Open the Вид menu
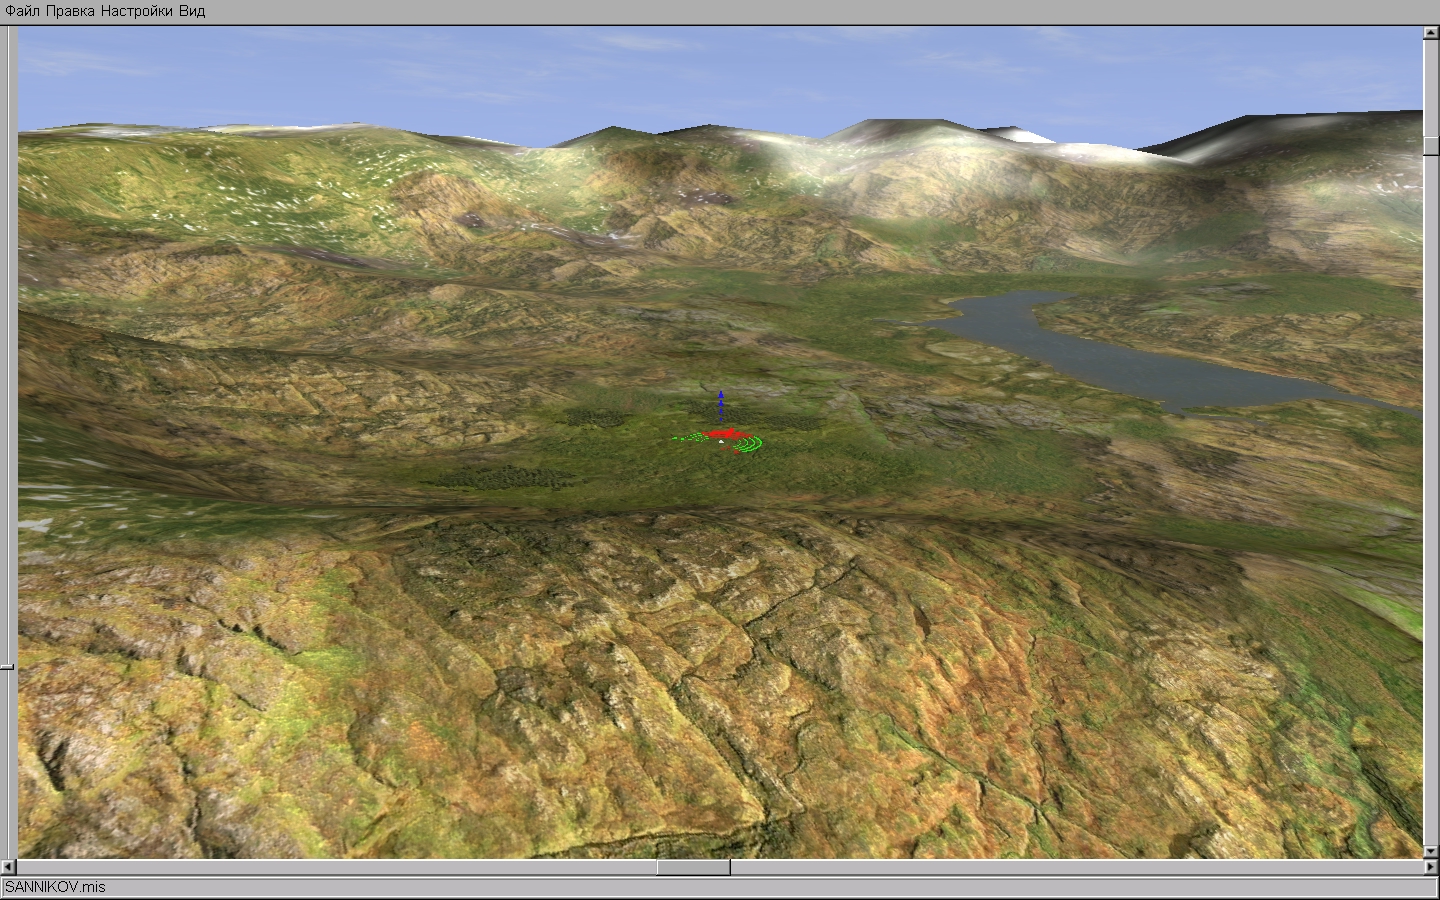 [x=192, y=11]
